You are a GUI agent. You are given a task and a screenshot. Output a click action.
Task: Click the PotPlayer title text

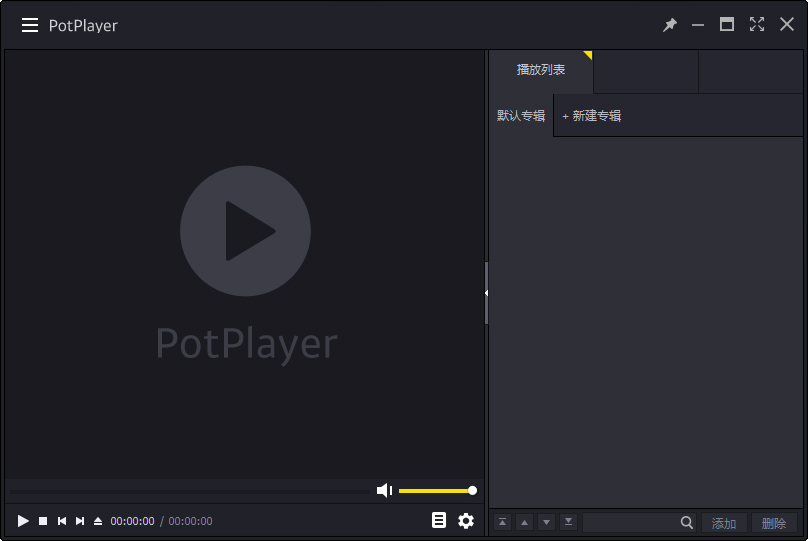click(83, 26)
